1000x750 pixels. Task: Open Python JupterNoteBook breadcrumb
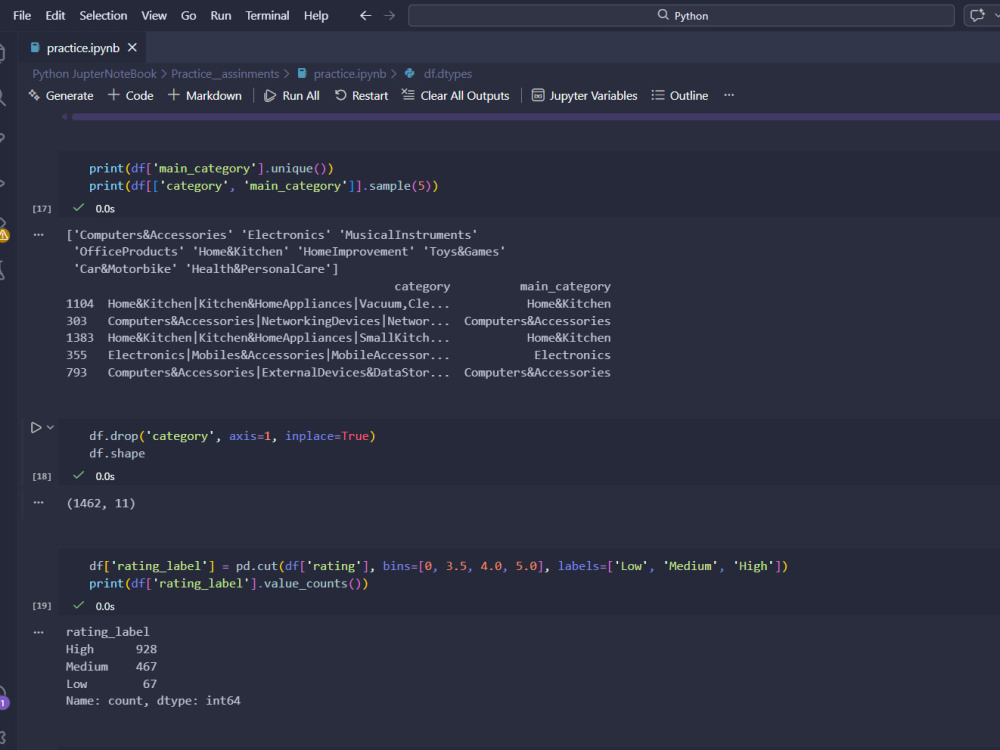tap(94, 74)
